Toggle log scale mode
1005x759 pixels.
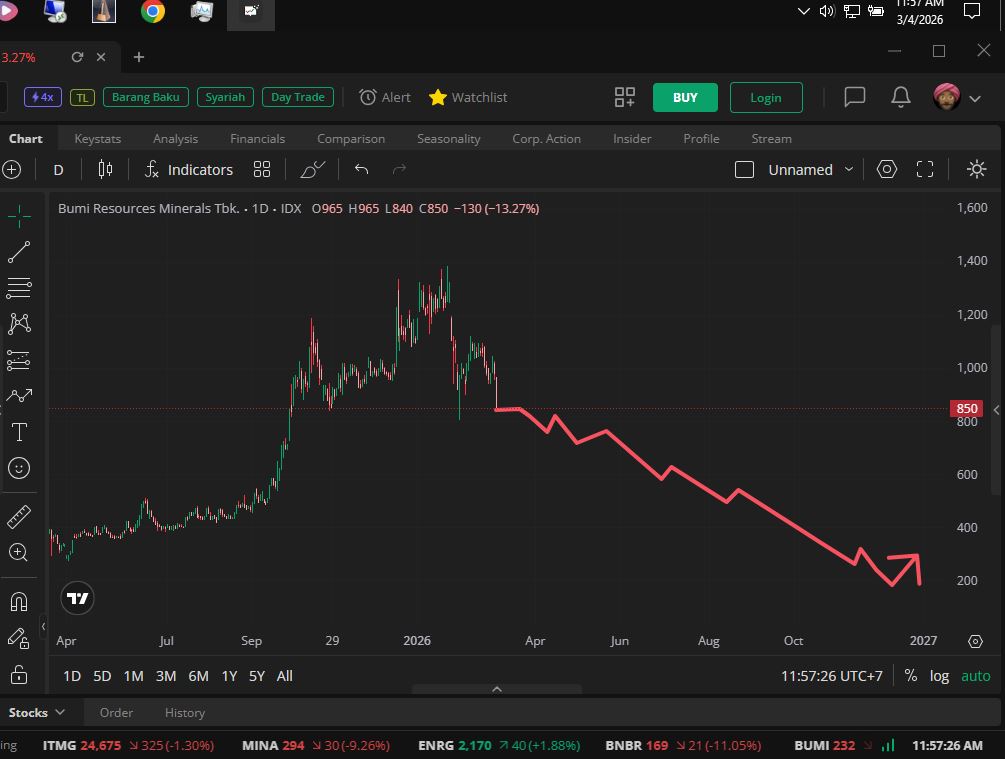[x=939, y=676]
